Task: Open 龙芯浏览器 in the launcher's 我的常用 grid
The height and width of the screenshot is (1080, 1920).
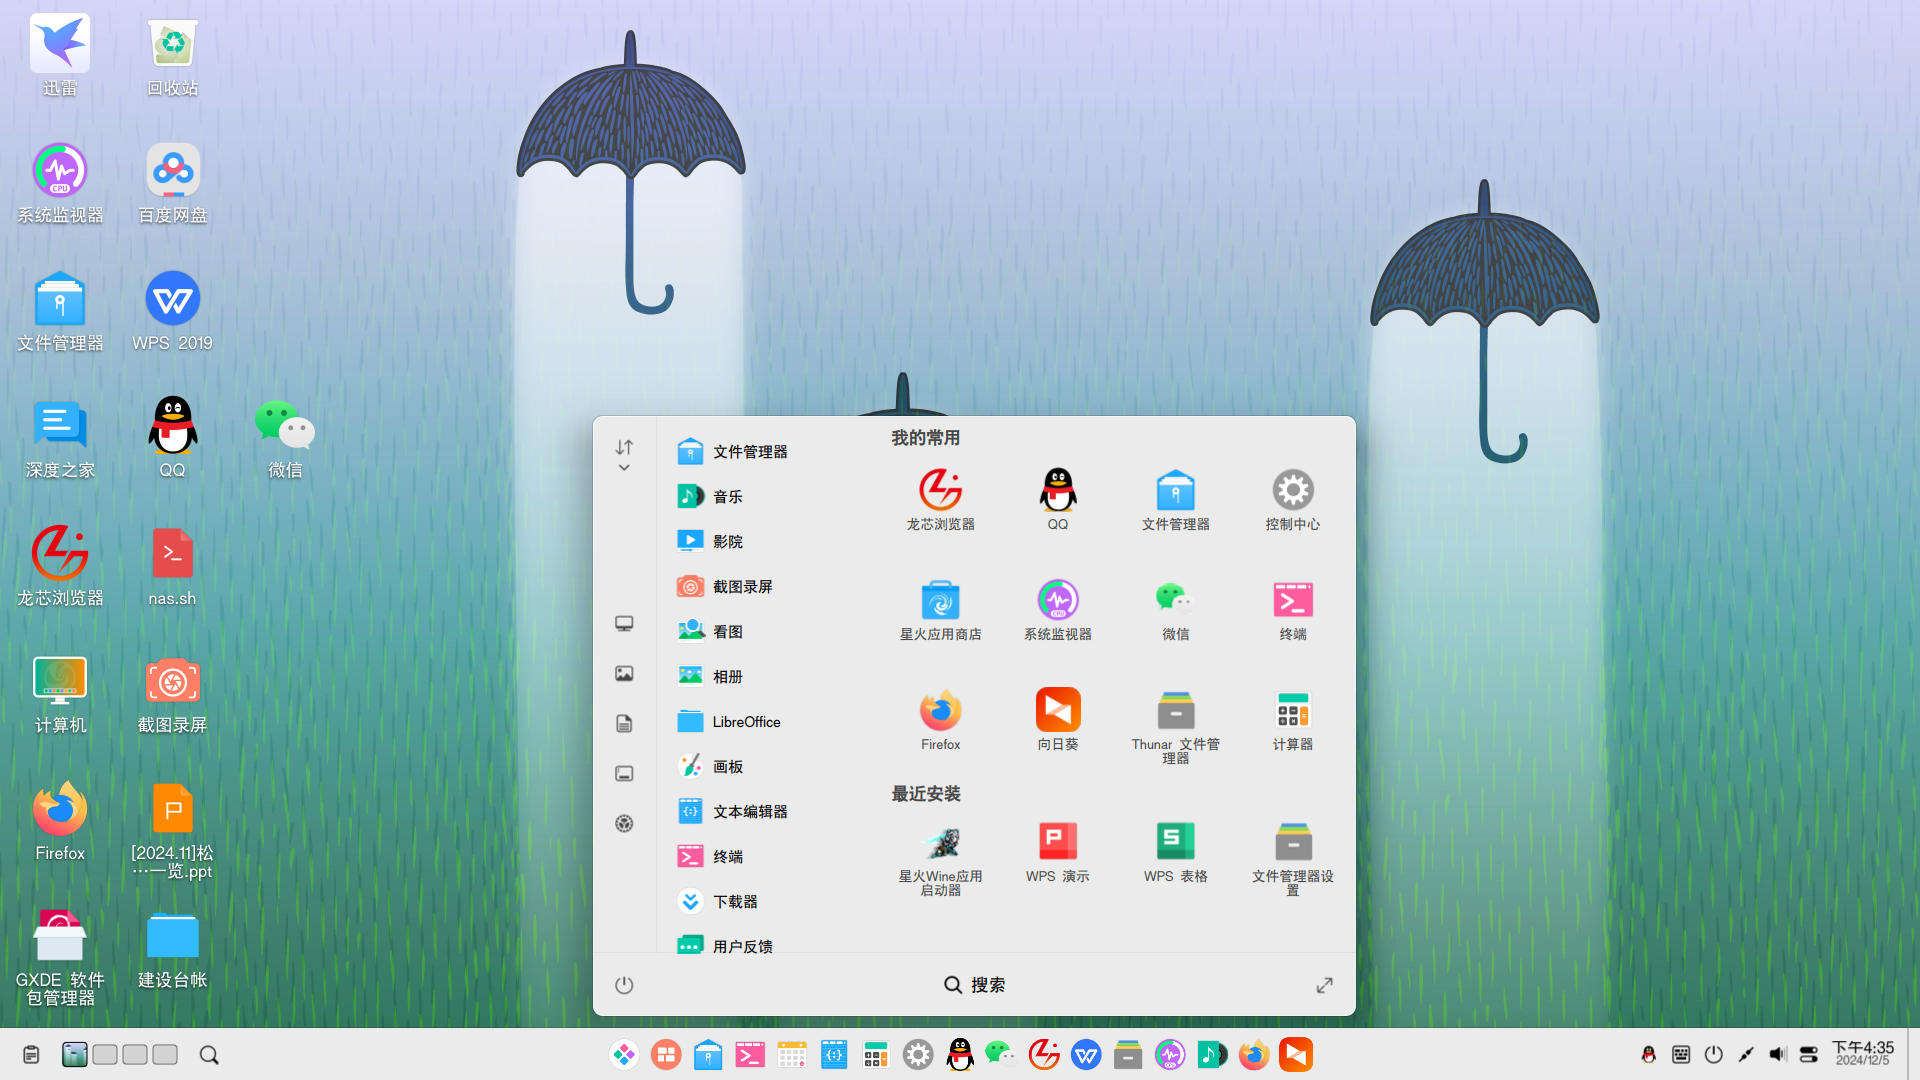Action: coord(940,499)
